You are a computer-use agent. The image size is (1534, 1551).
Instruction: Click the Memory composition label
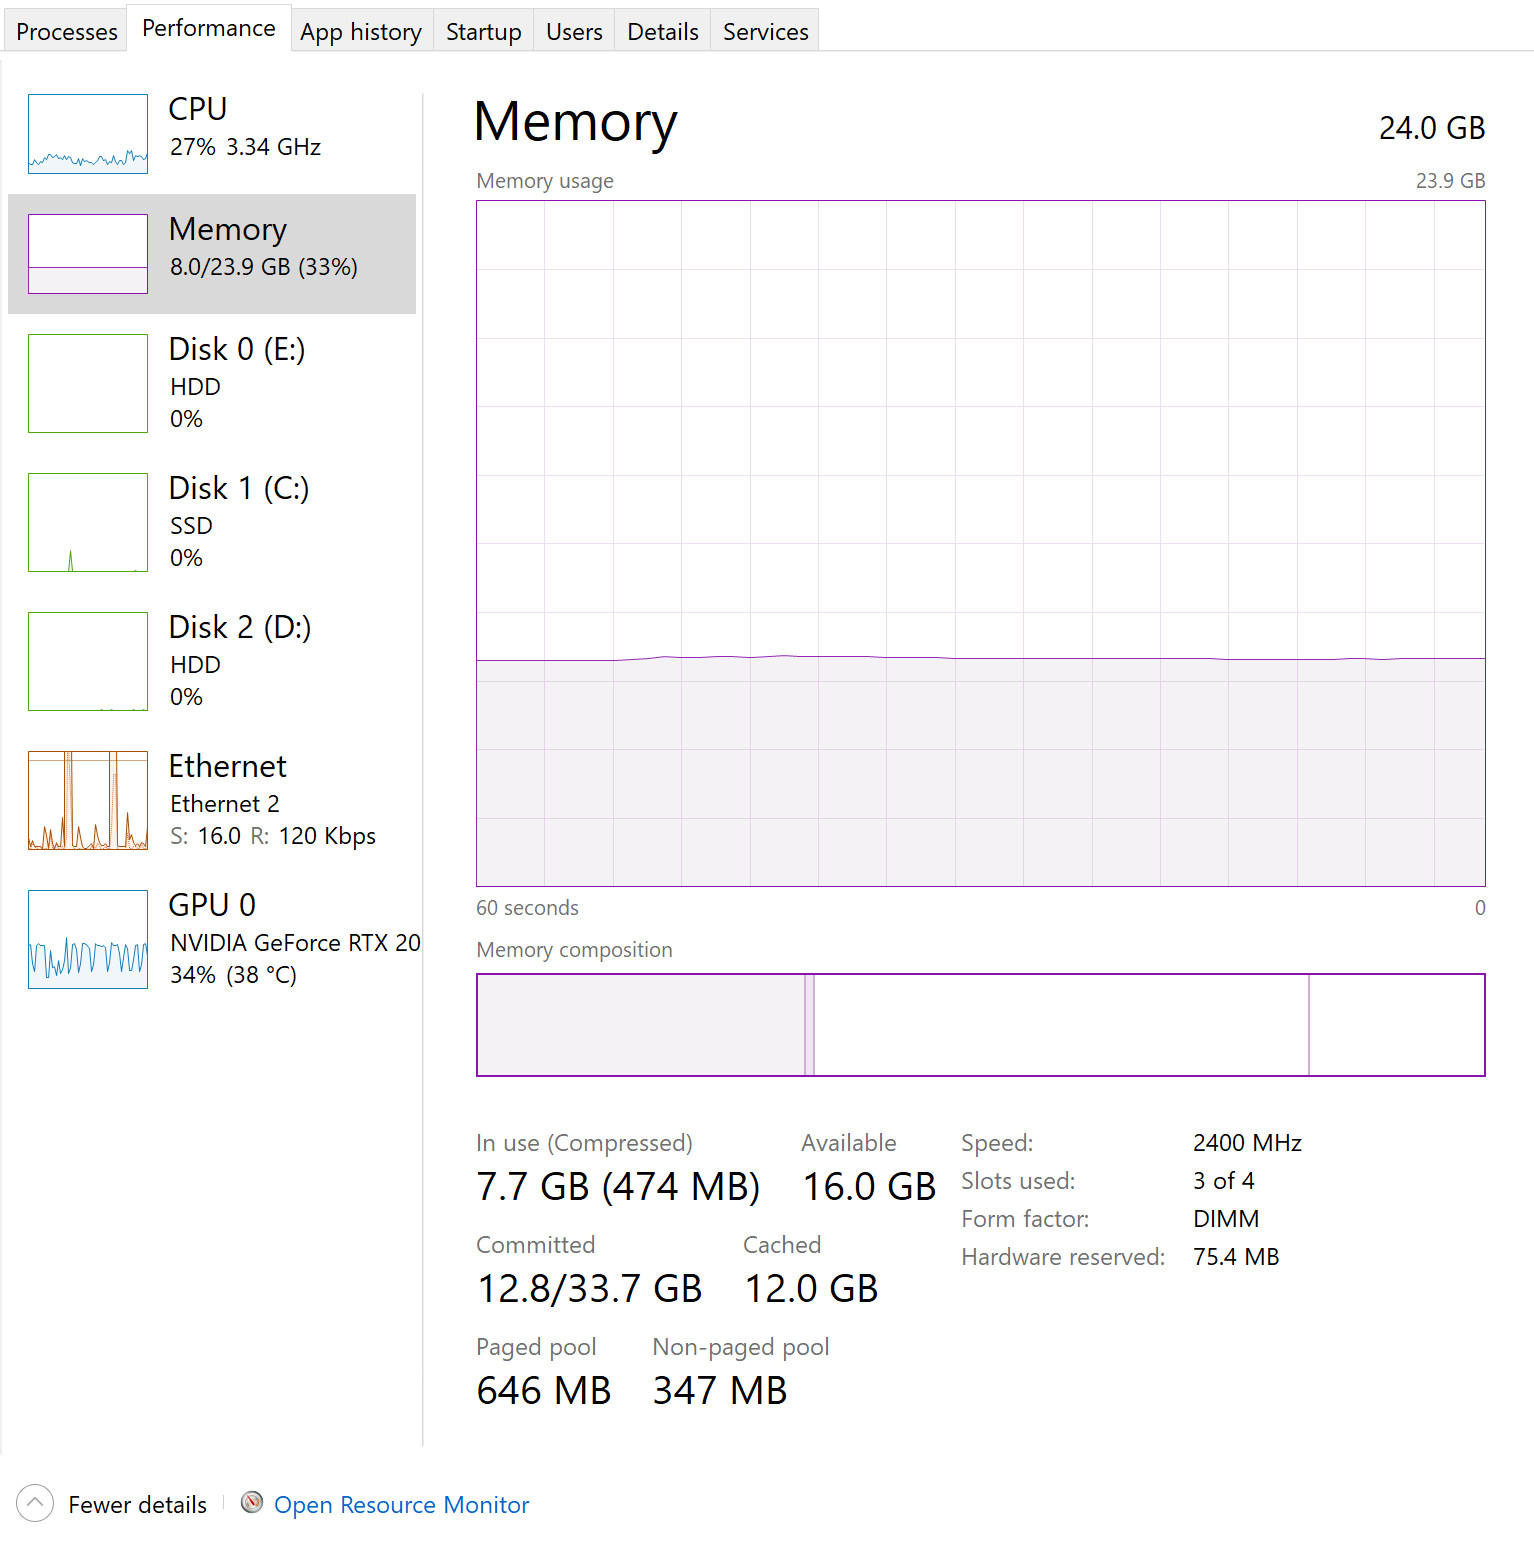(574, 950)
